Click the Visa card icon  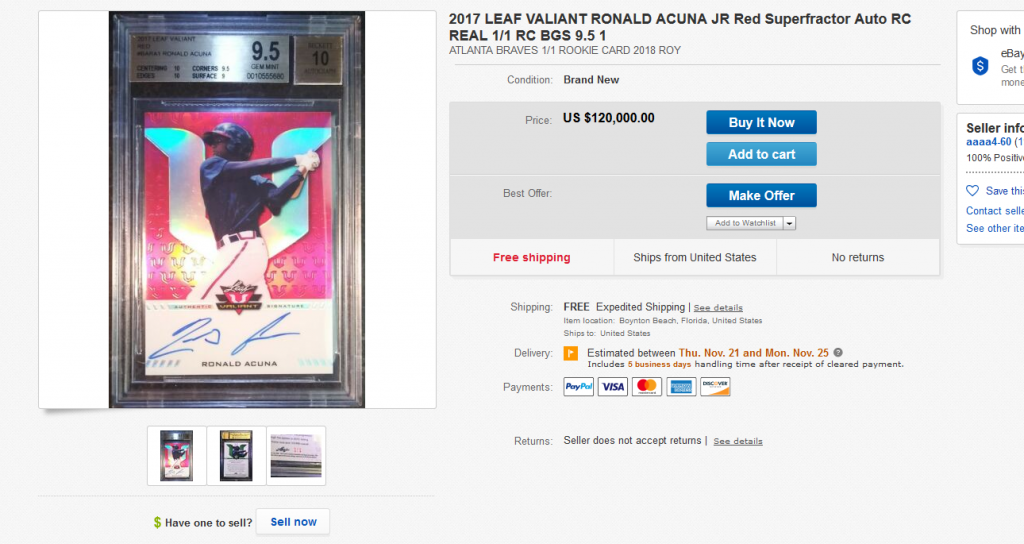613,387
